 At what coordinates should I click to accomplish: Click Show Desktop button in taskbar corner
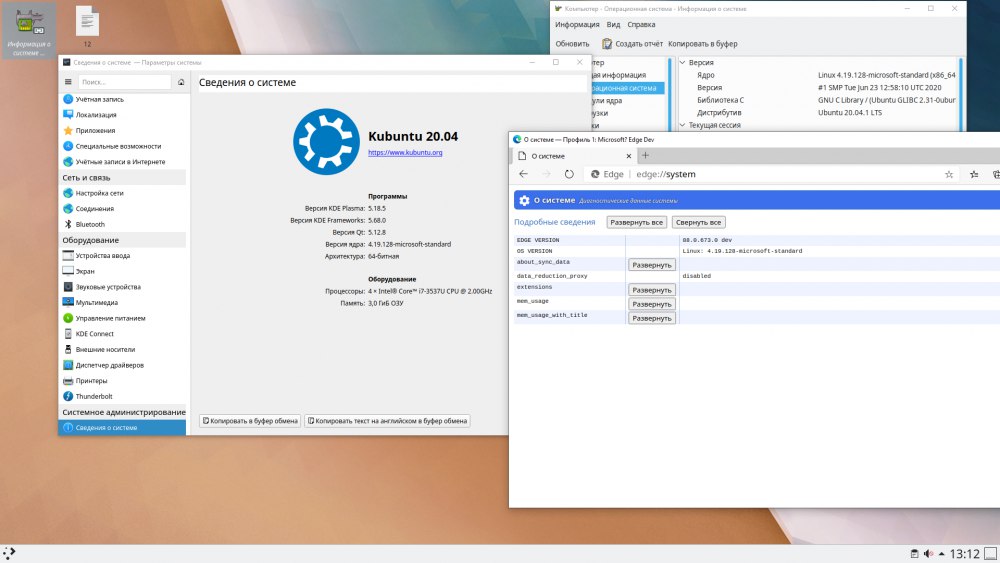990,553
